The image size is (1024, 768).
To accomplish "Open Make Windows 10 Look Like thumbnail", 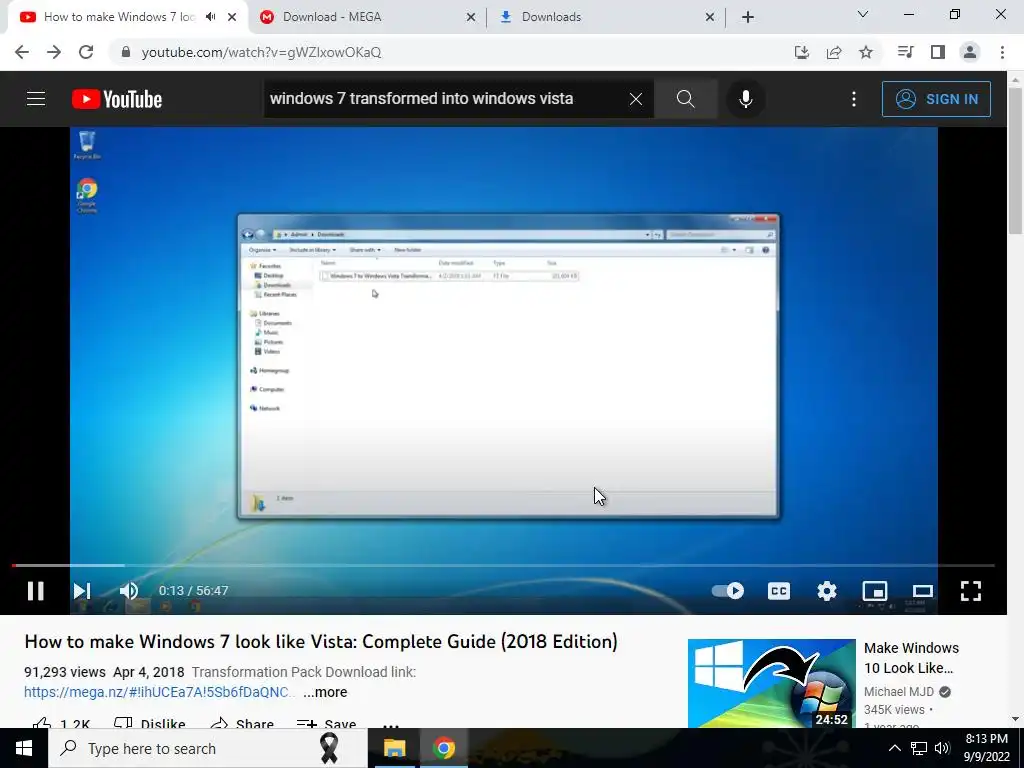I will 771,683.
